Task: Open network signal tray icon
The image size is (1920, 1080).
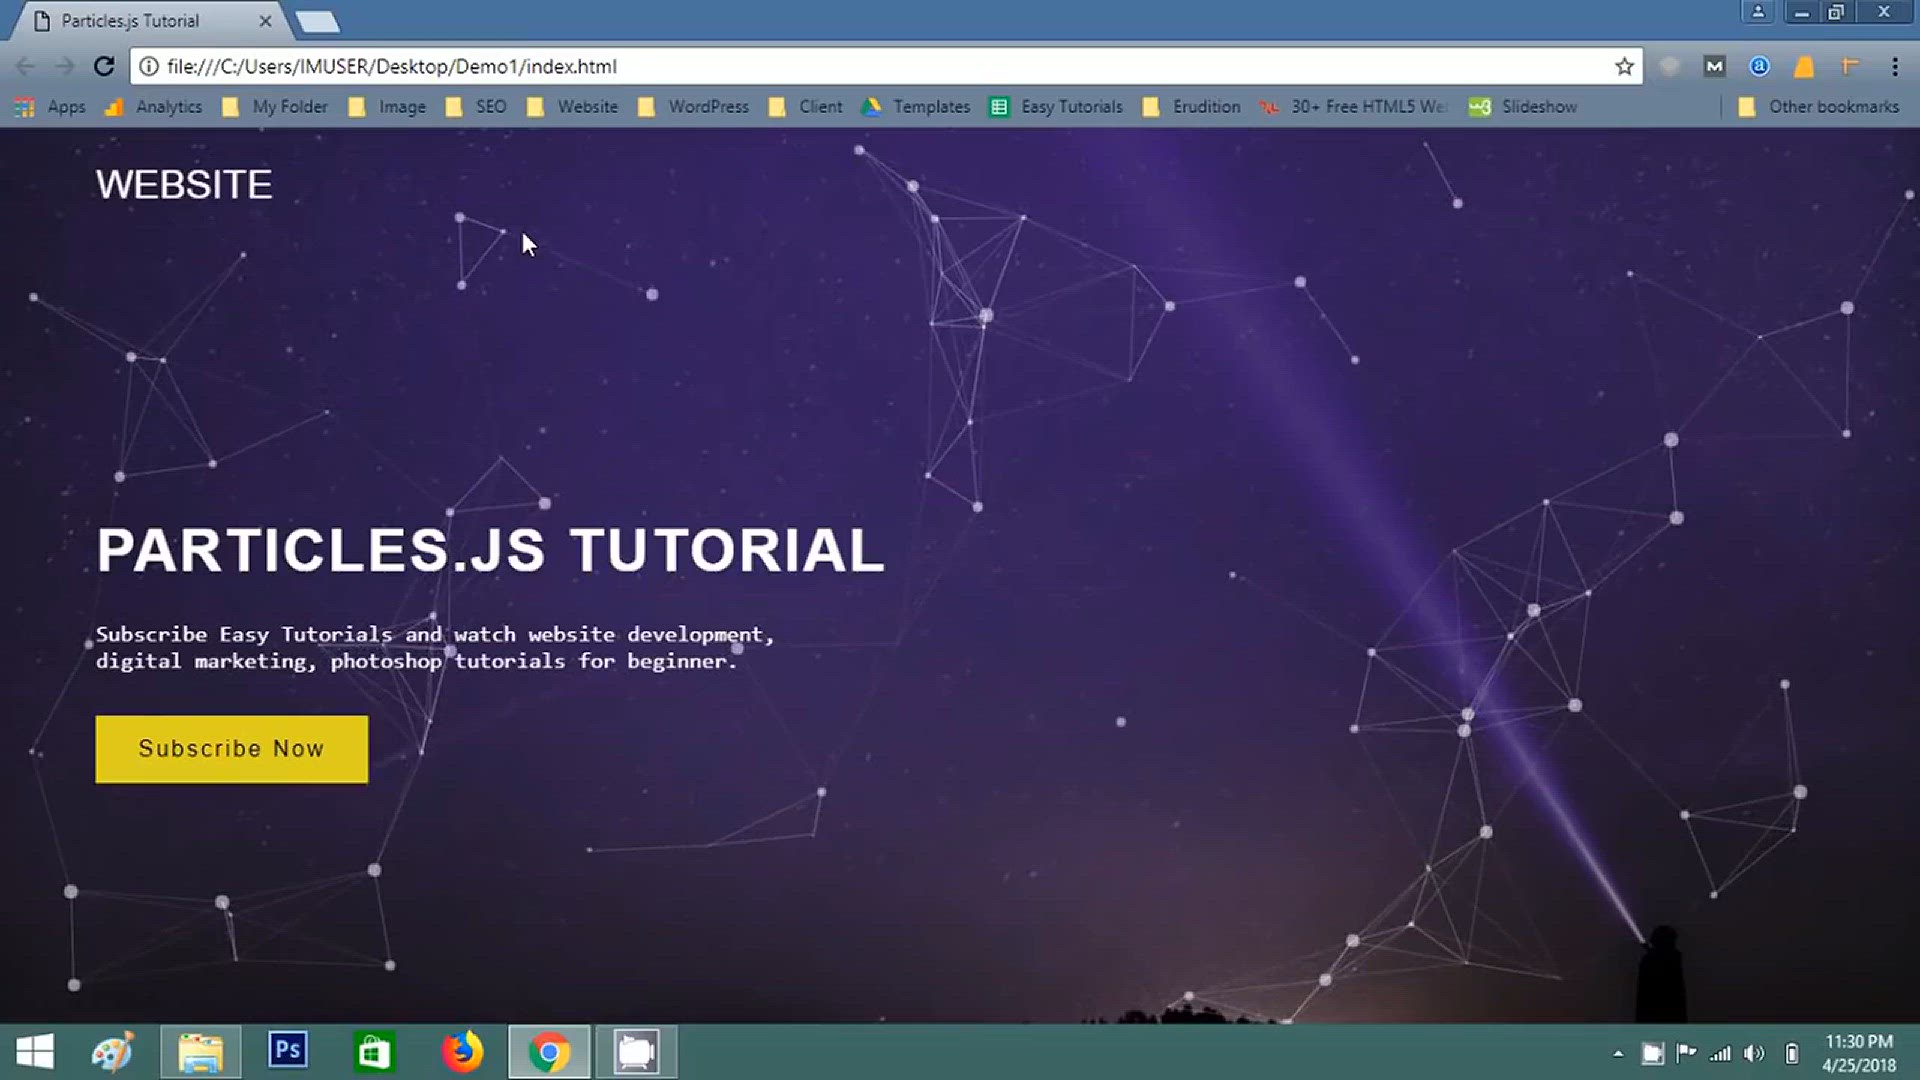Action: (x=1720, y=1053)
